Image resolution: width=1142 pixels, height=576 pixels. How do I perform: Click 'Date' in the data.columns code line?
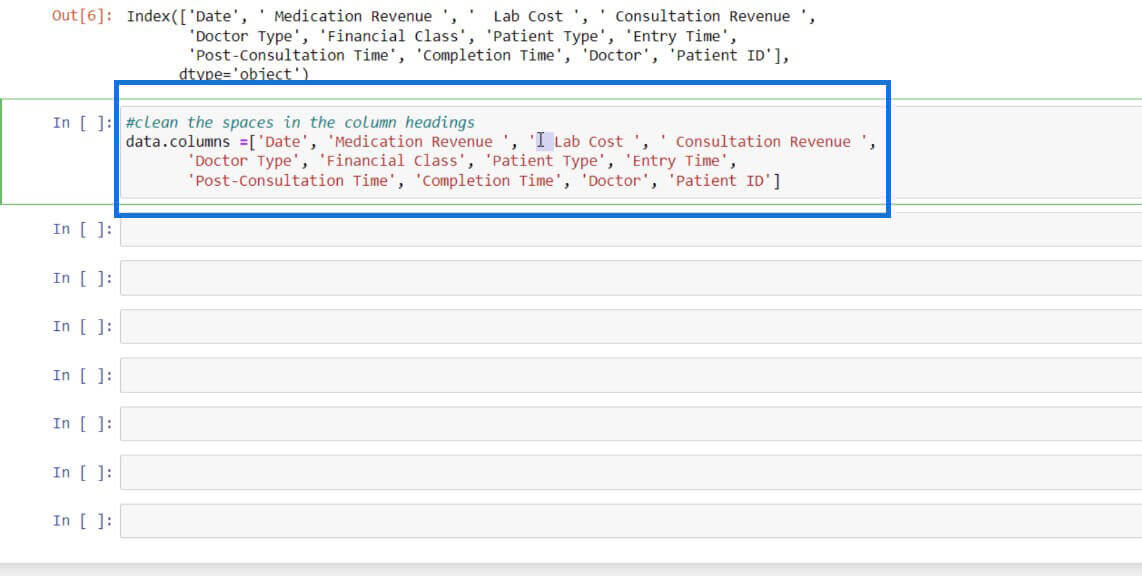(x=282, y=142)
